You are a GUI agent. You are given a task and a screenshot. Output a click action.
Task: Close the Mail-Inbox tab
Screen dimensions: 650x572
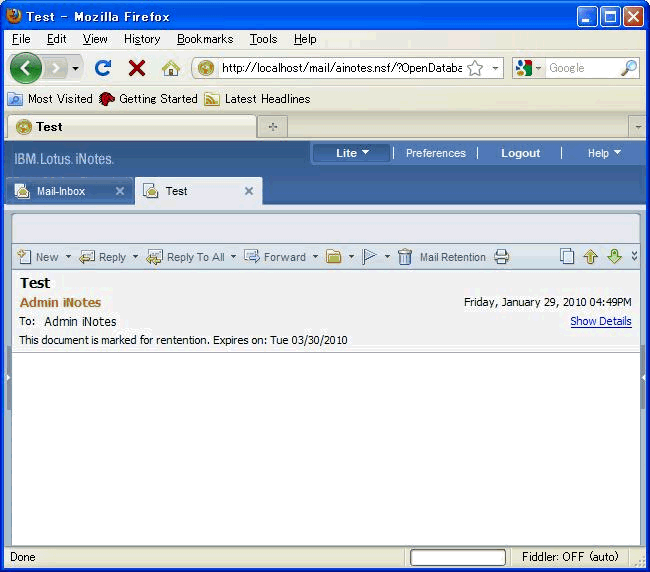[x=120, y=191]
